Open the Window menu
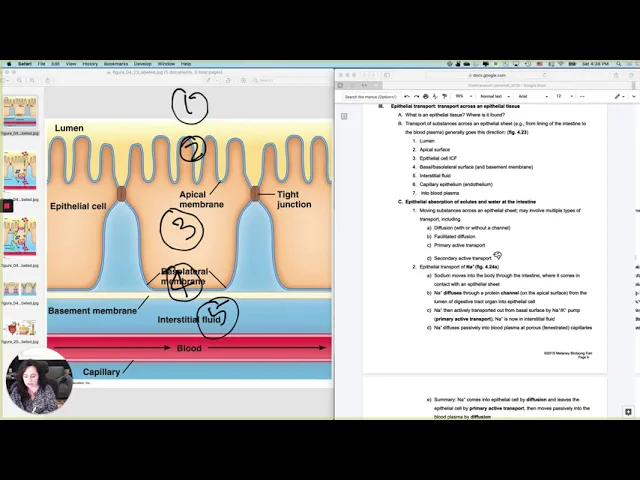 pyautogui.click(x=166, y=64)
